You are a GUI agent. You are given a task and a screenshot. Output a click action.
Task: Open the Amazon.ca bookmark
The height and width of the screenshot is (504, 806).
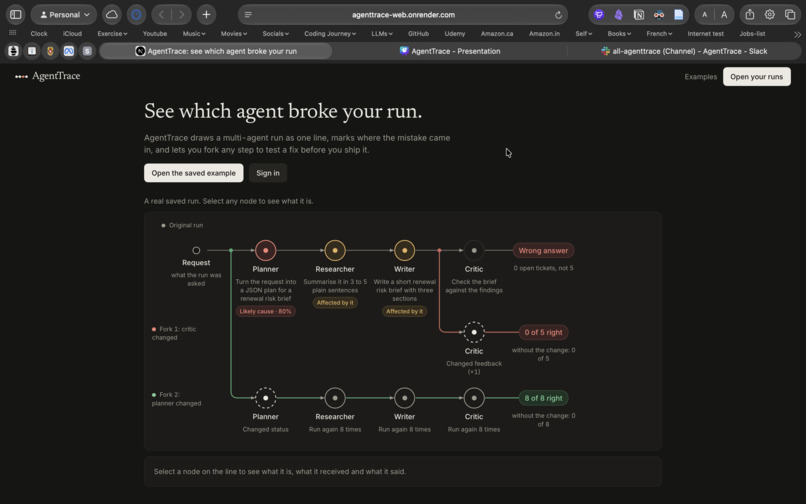point(497,33)
